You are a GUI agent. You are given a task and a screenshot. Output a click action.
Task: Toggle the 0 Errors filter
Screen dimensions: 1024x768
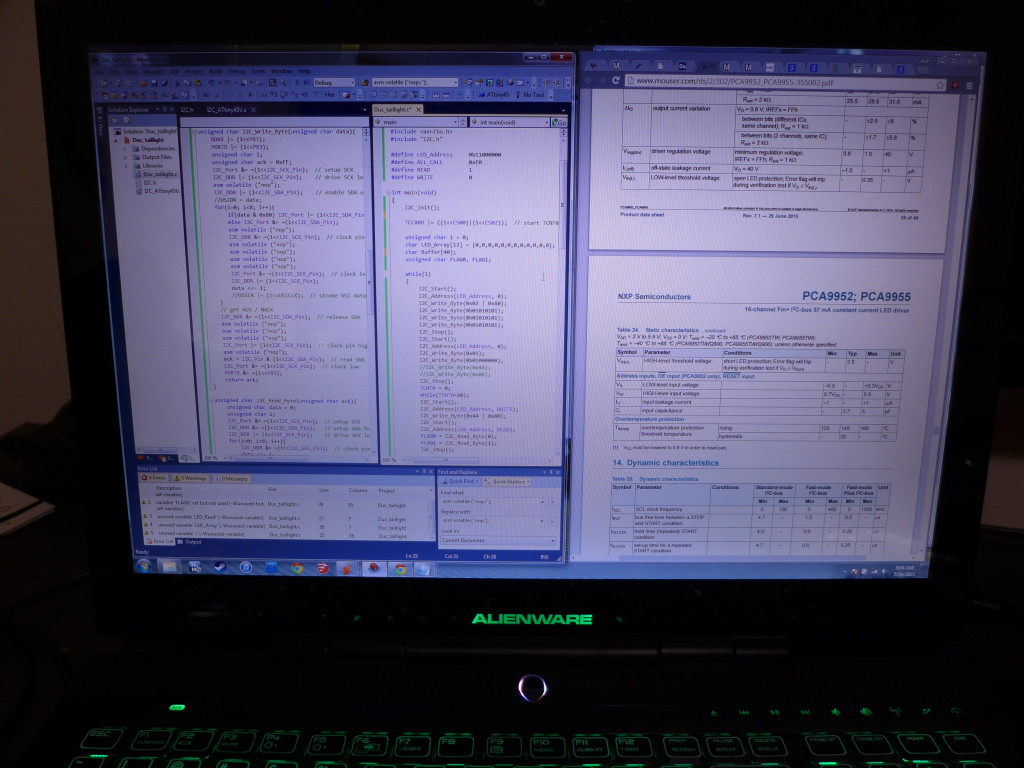(x=153, y=479)
